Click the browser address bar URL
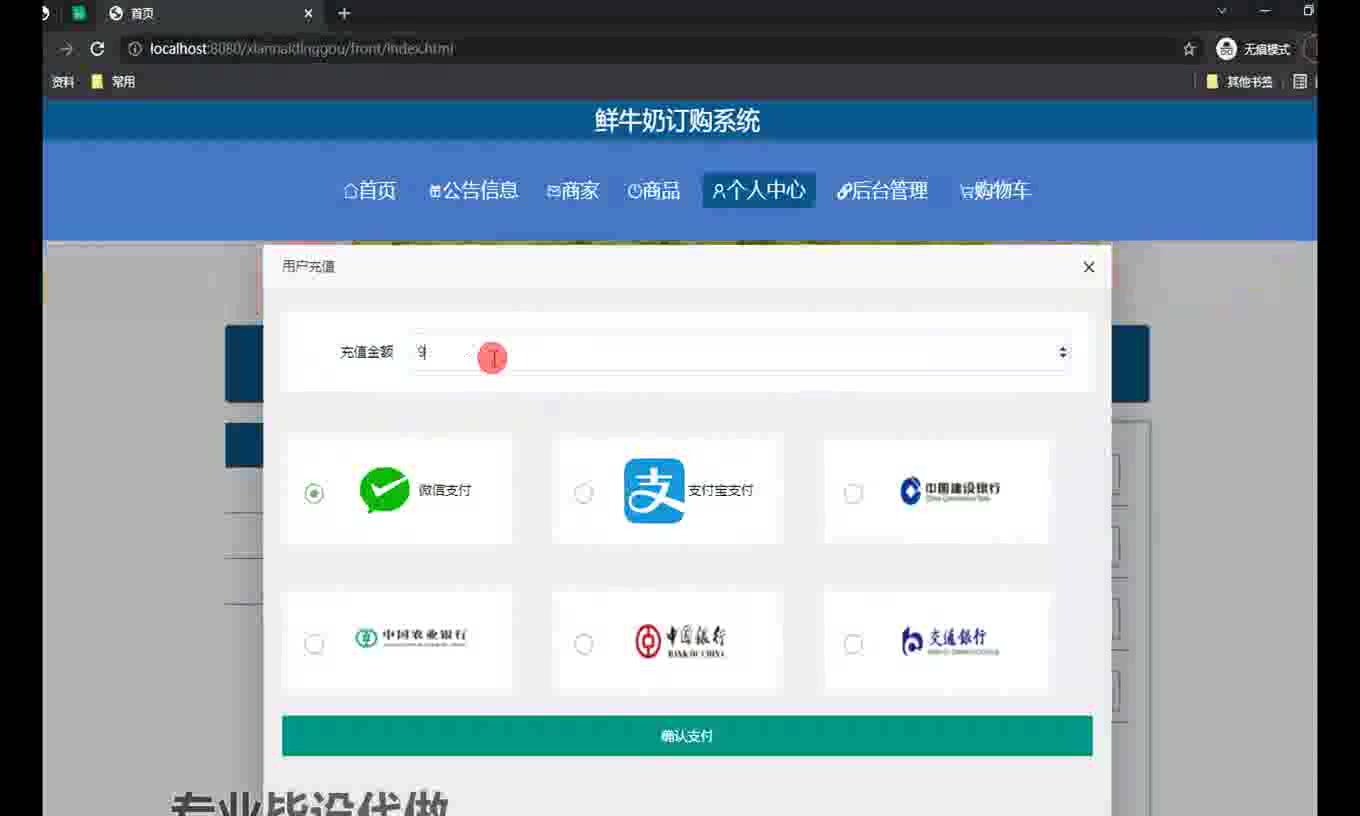 [x=302, y=48]
